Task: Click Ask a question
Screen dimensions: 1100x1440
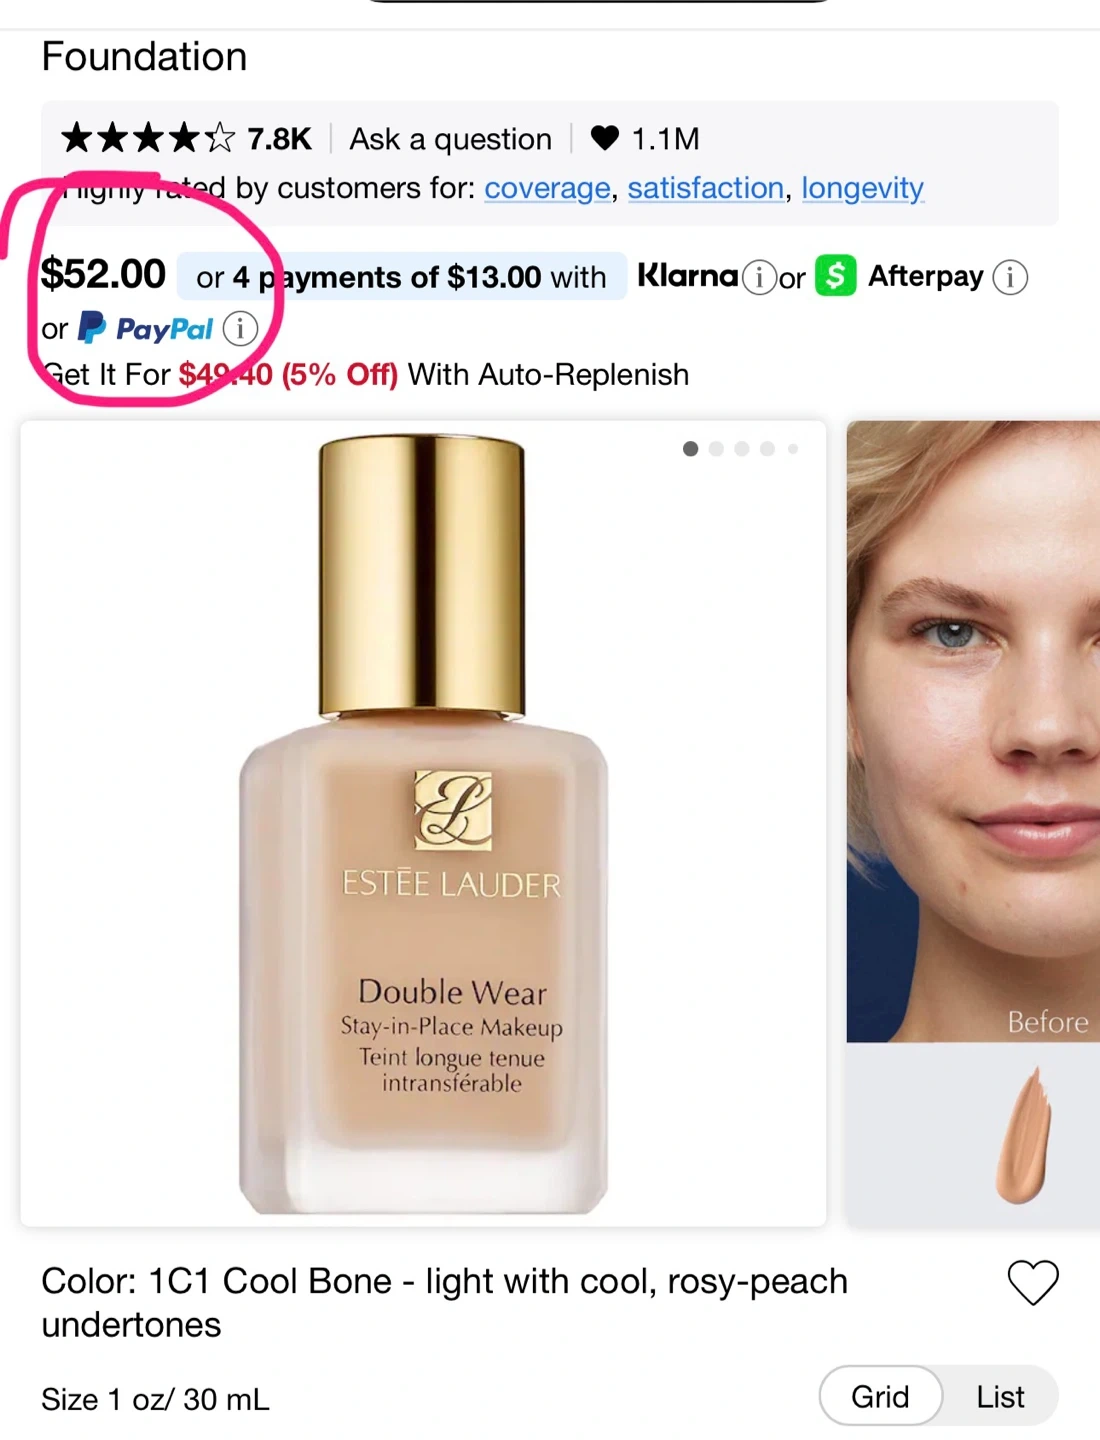Action: click(450, 138)
